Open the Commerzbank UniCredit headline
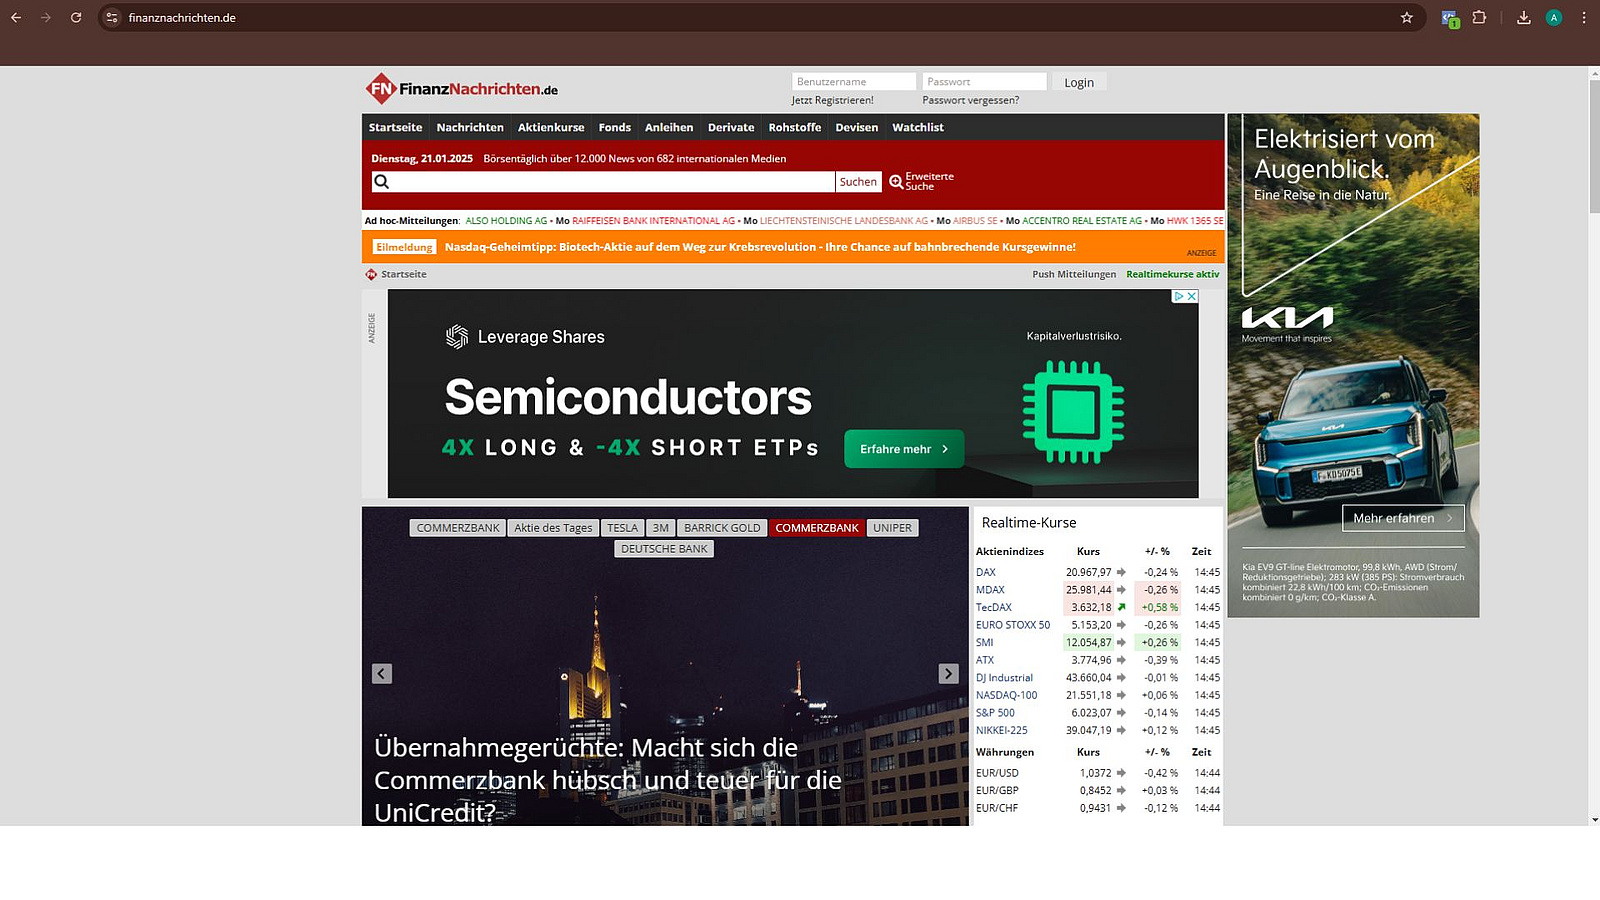Image resolution: width=1600 pixels, height=900 pixels. [608, 780]
